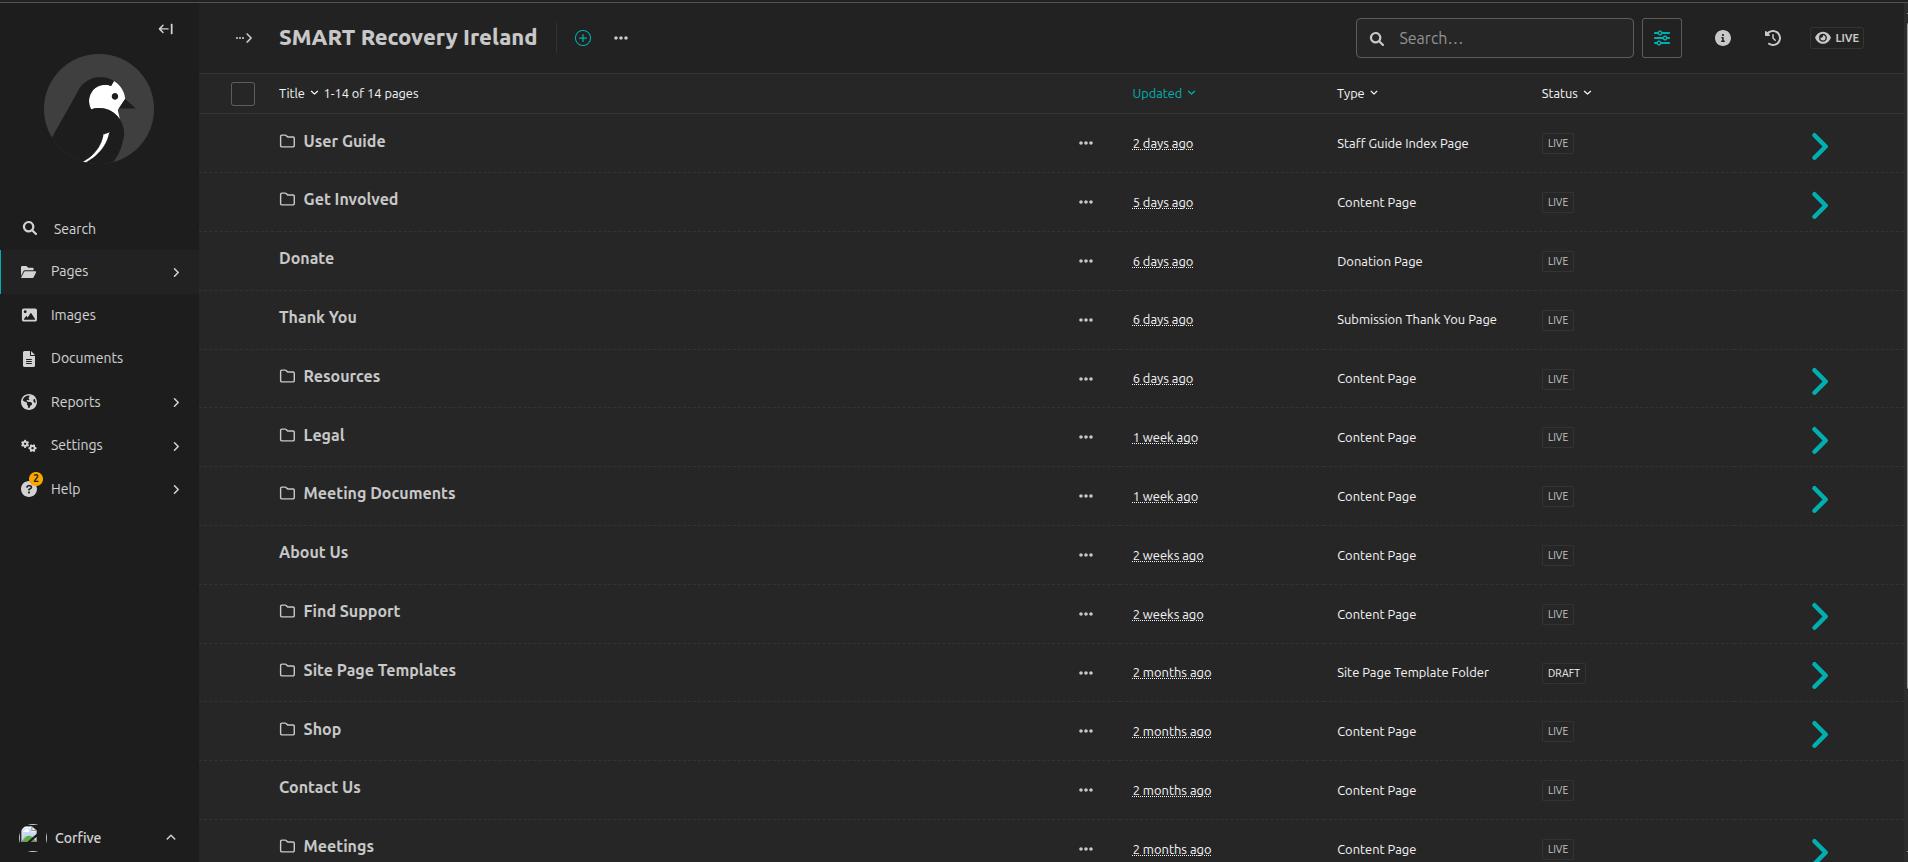Open actions dots for Meeting Documents
This screenshot has width=1908, height=862.
[1086, 496]
